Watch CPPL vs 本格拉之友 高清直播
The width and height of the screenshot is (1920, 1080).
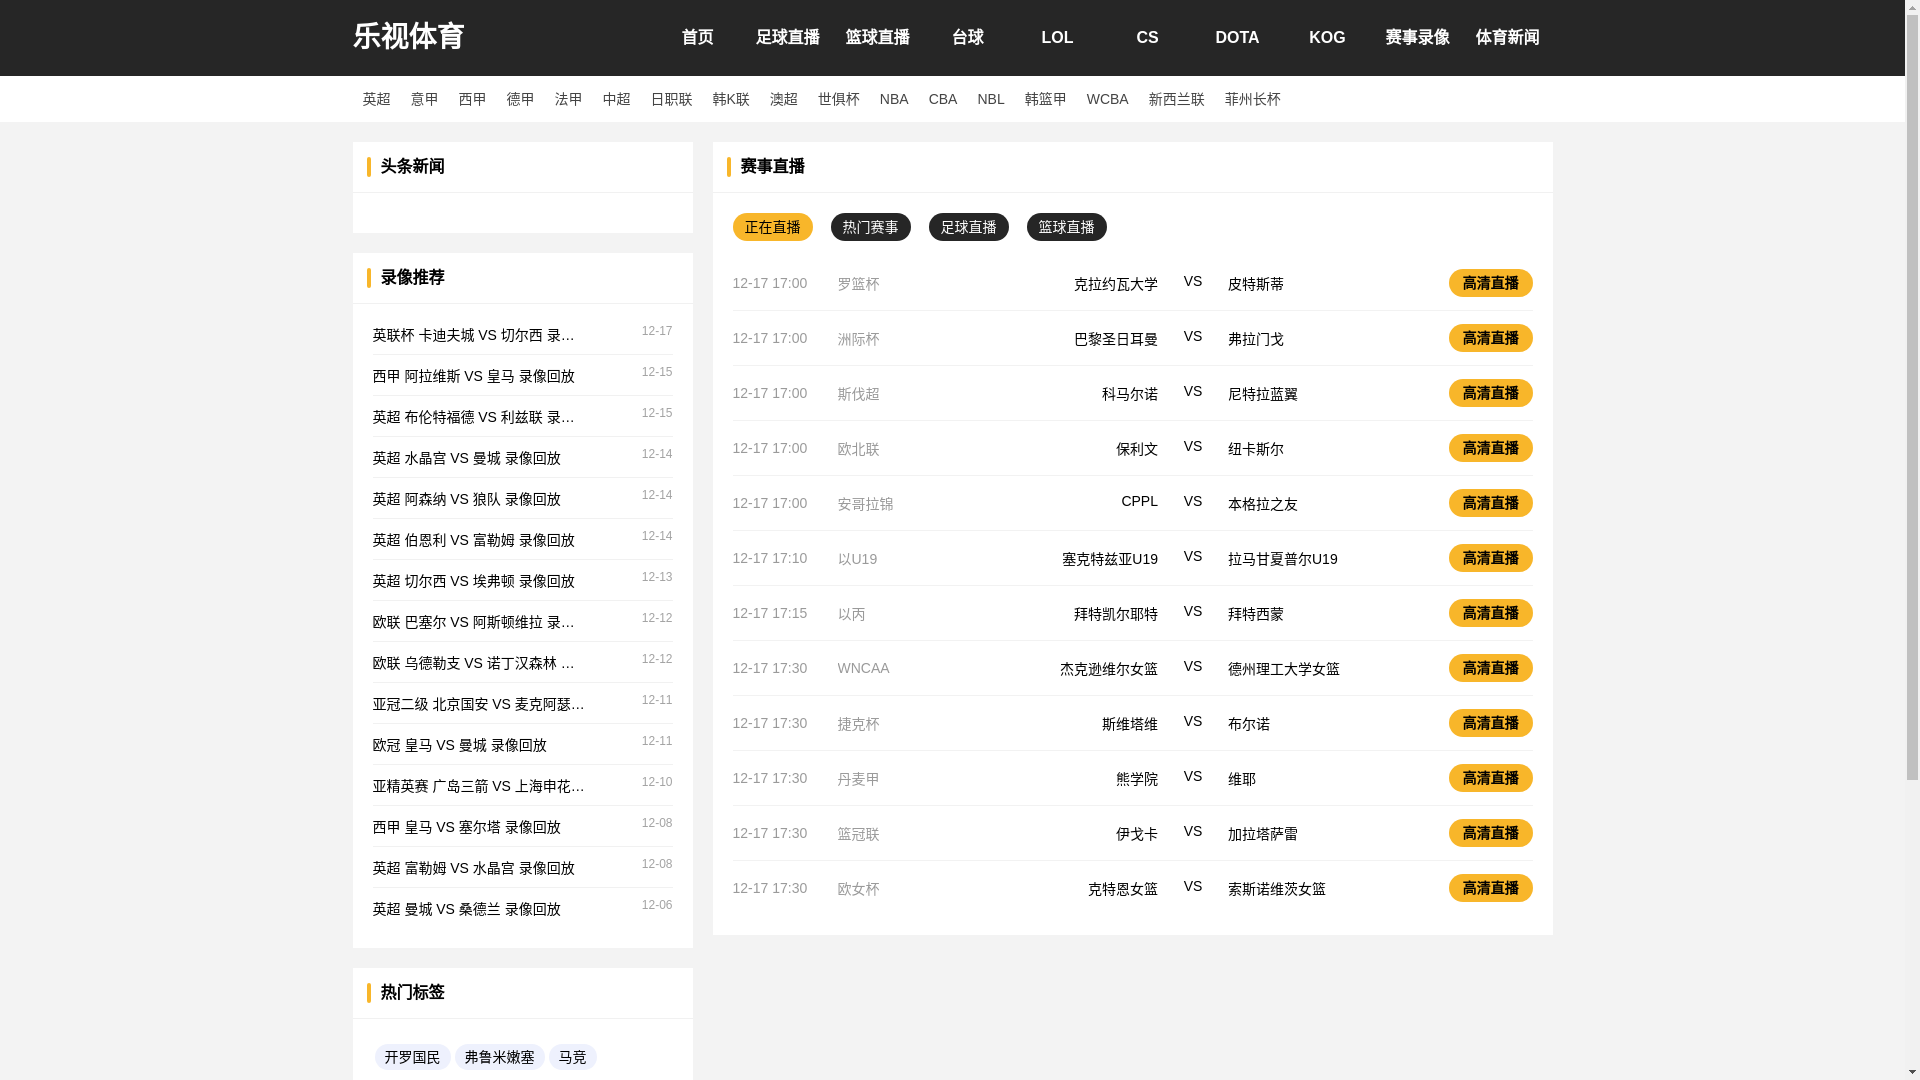[x=1491, y=503]
